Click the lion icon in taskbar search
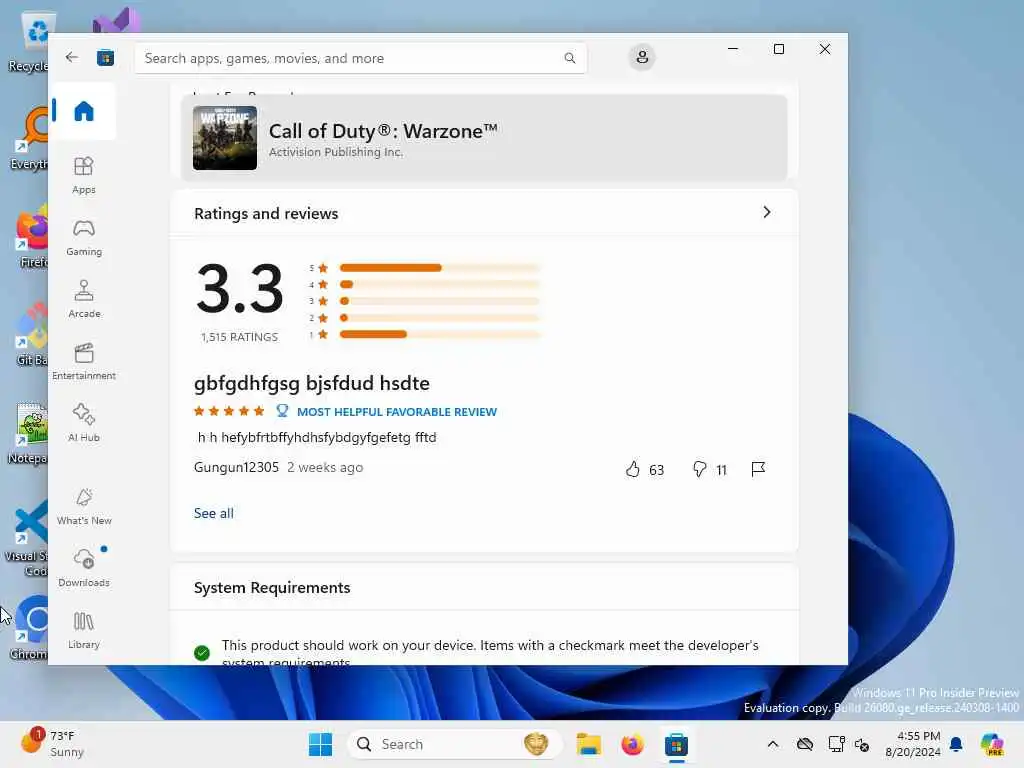 pyautogui.click(x=536, y=744)
